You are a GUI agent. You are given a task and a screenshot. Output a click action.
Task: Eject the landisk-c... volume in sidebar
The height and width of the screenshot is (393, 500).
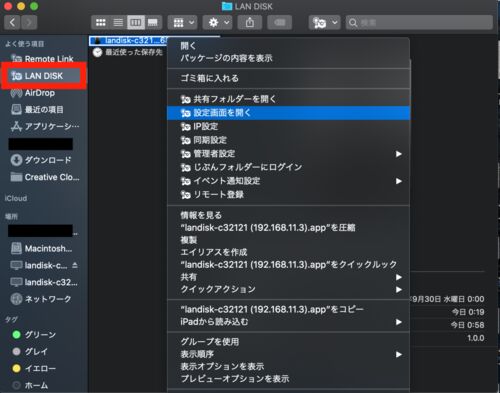click(x=75, y=265)
